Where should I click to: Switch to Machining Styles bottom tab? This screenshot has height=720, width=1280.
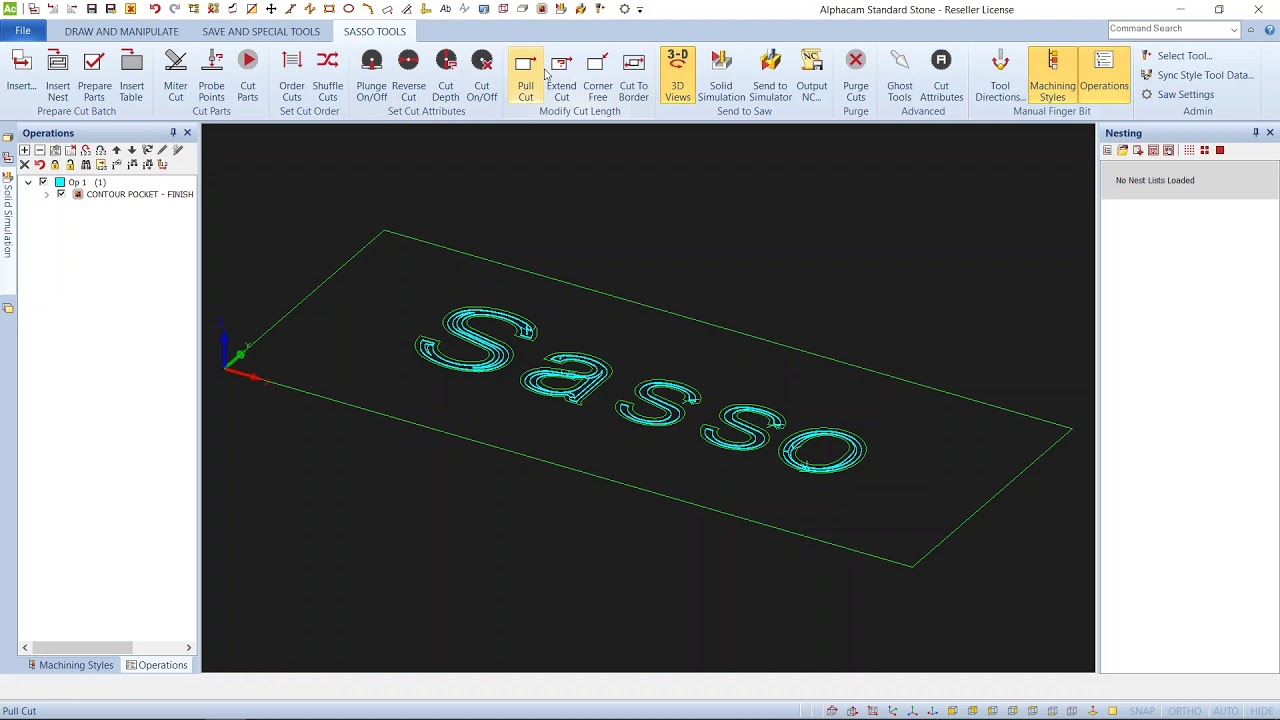point(70,665)
